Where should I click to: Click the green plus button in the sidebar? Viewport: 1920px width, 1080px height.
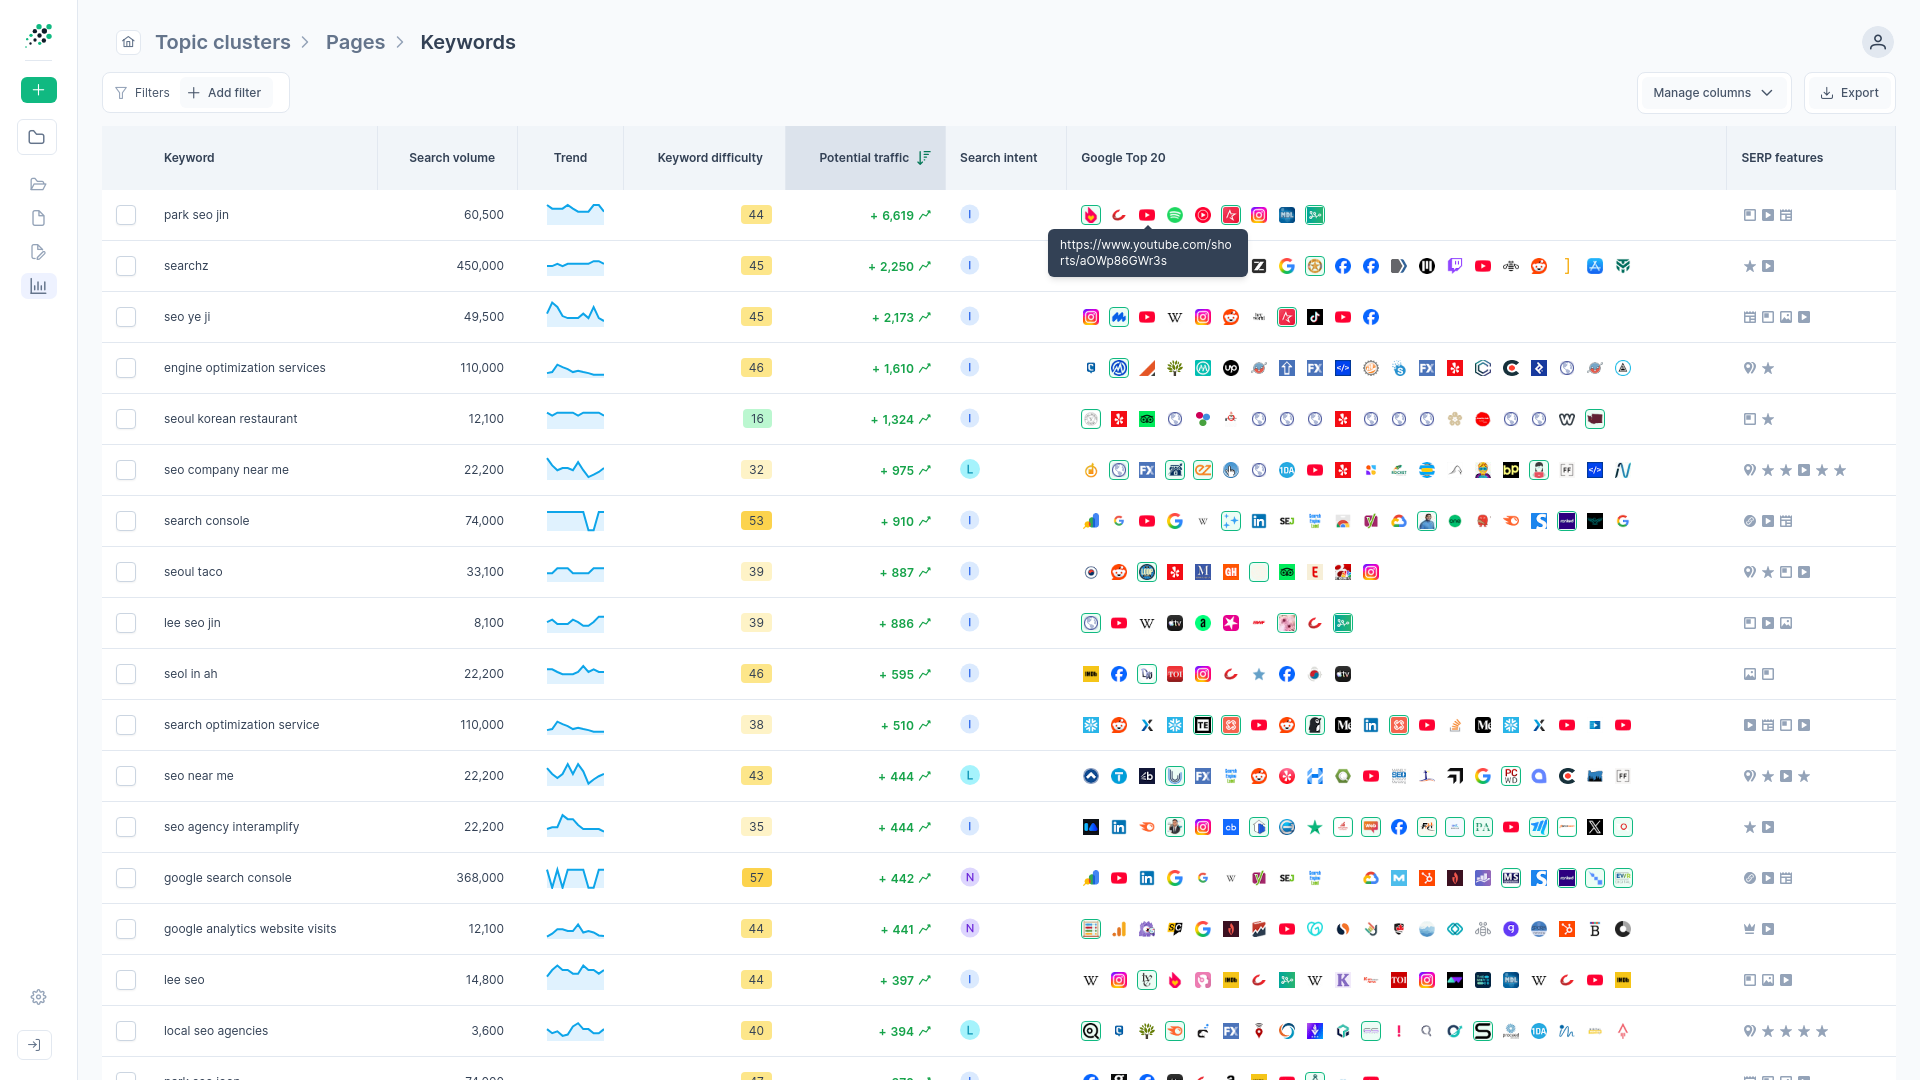click(38, 90)
